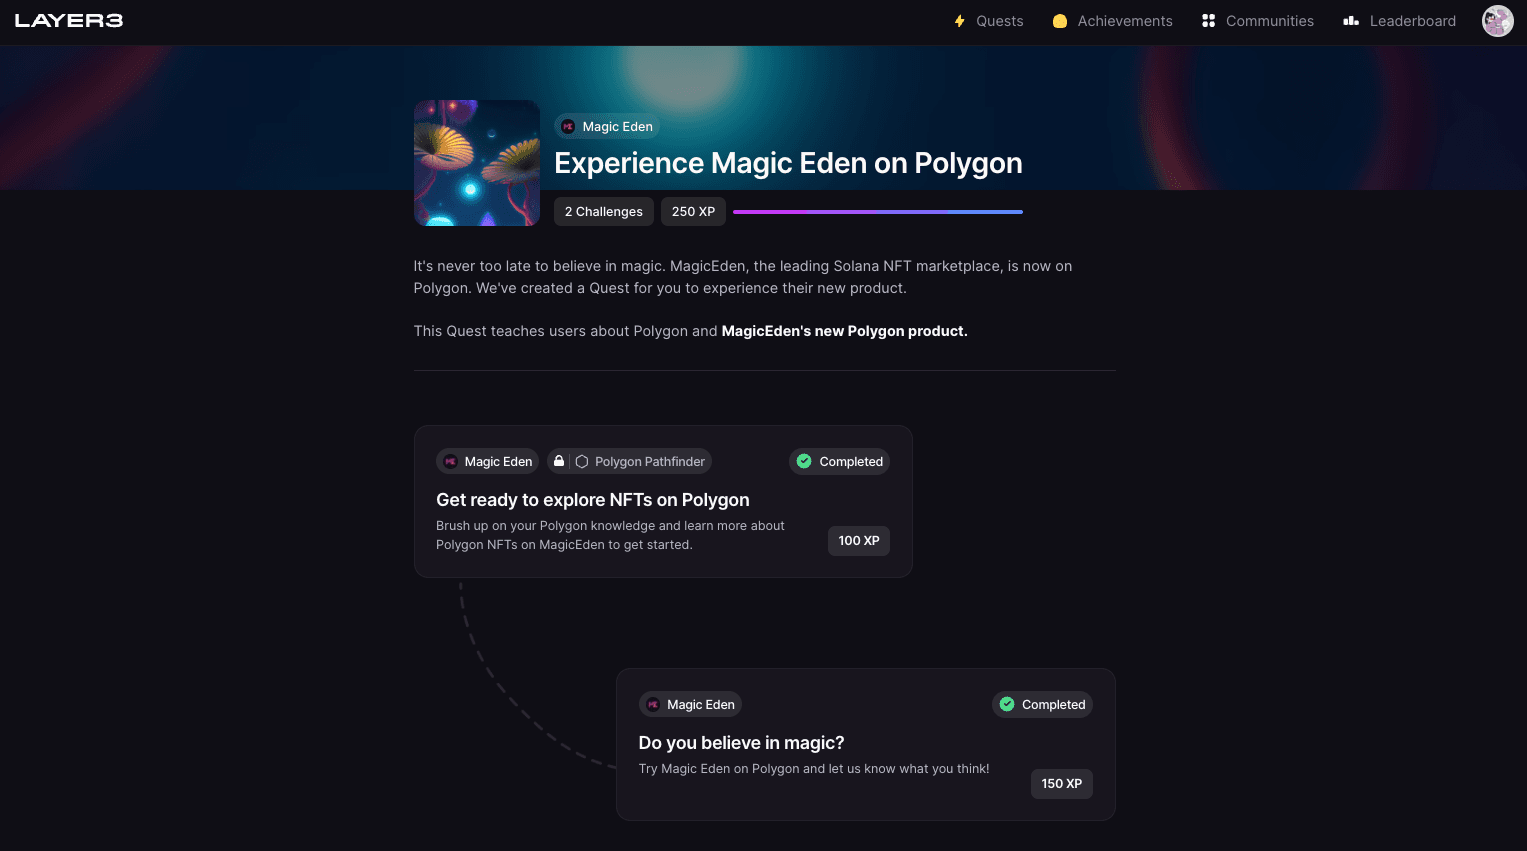Click the lock icon on first challenge
This screenshot has height=851, width=1527.
click(559, 461)
